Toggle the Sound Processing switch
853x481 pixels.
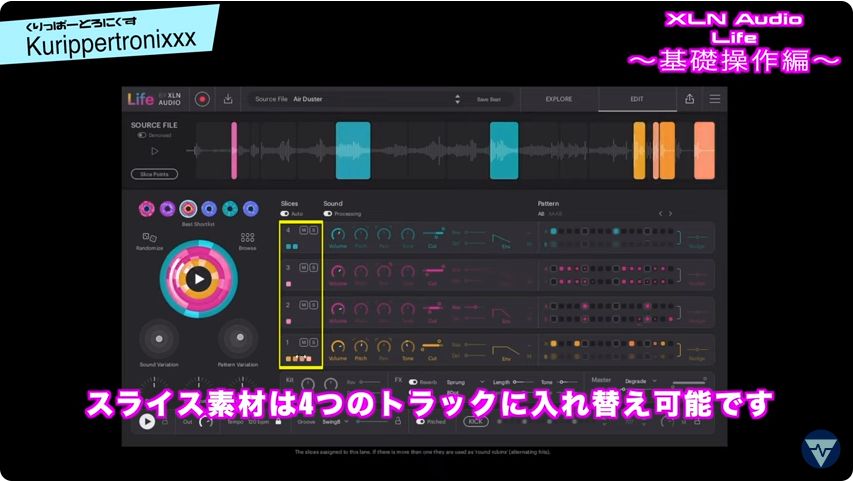(327, 214)
